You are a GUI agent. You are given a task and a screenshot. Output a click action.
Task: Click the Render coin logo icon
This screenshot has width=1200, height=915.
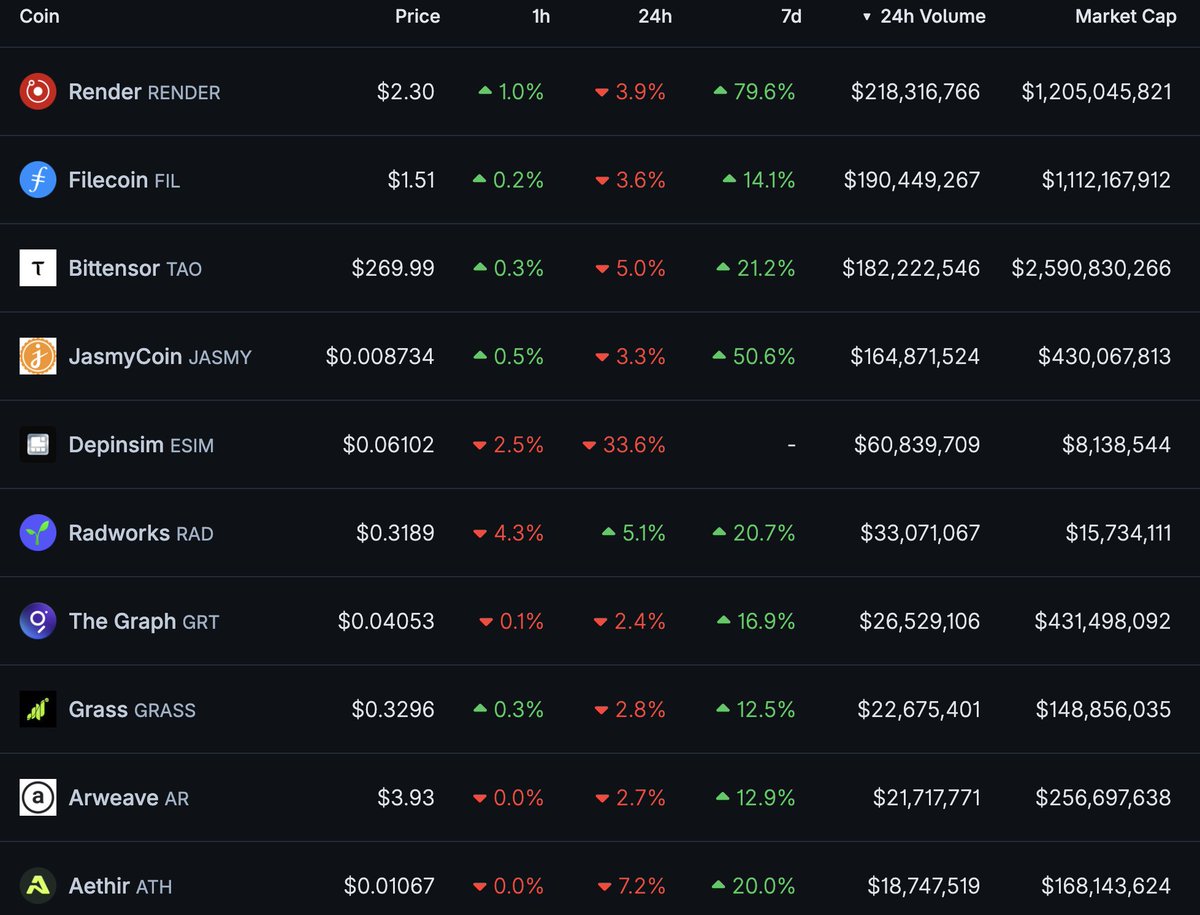coord(38,92)
